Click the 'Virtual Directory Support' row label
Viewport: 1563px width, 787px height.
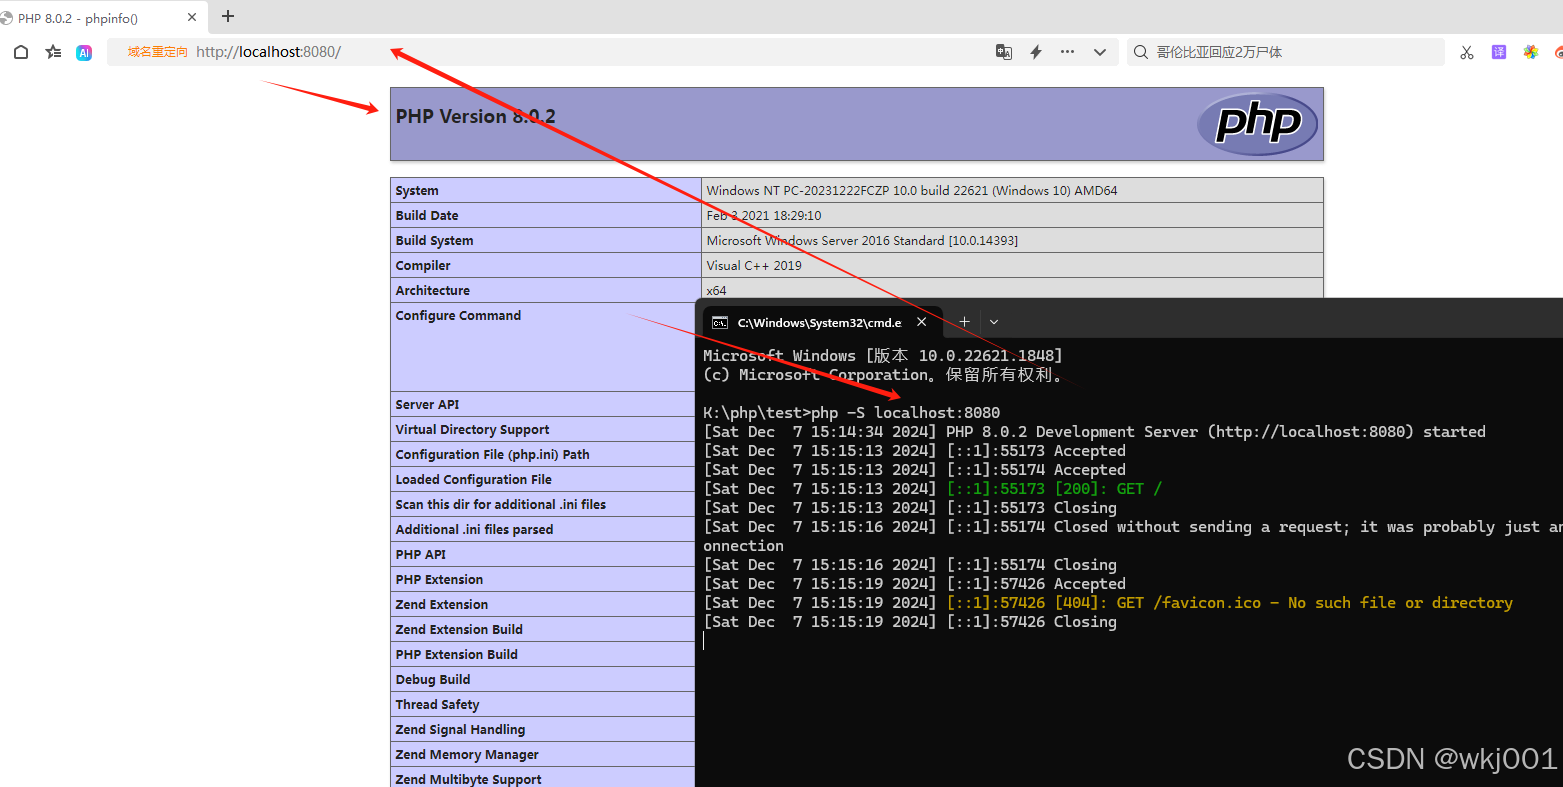point(472,430)
